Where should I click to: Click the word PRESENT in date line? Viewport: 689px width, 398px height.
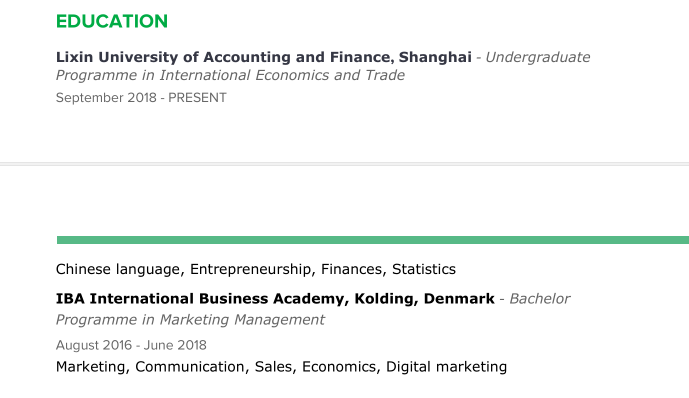[x=197, y=98]
